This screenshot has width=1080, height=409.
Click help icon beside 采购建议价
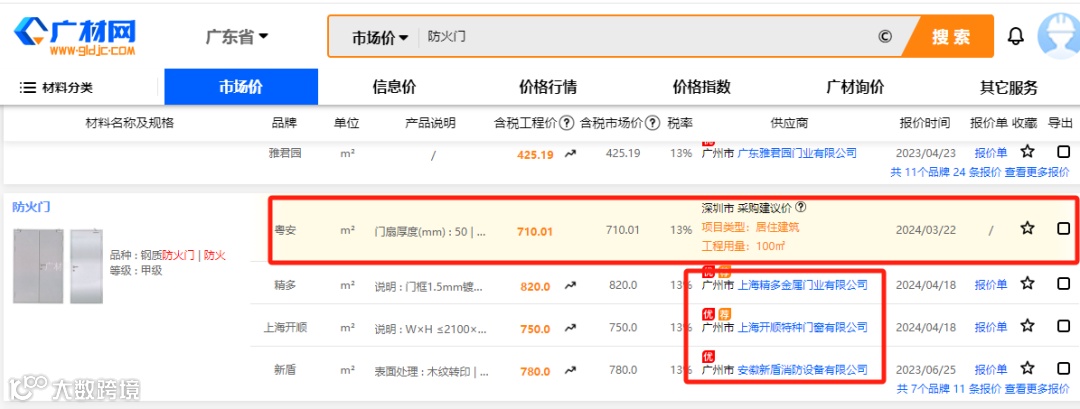(x=801, y=207)
